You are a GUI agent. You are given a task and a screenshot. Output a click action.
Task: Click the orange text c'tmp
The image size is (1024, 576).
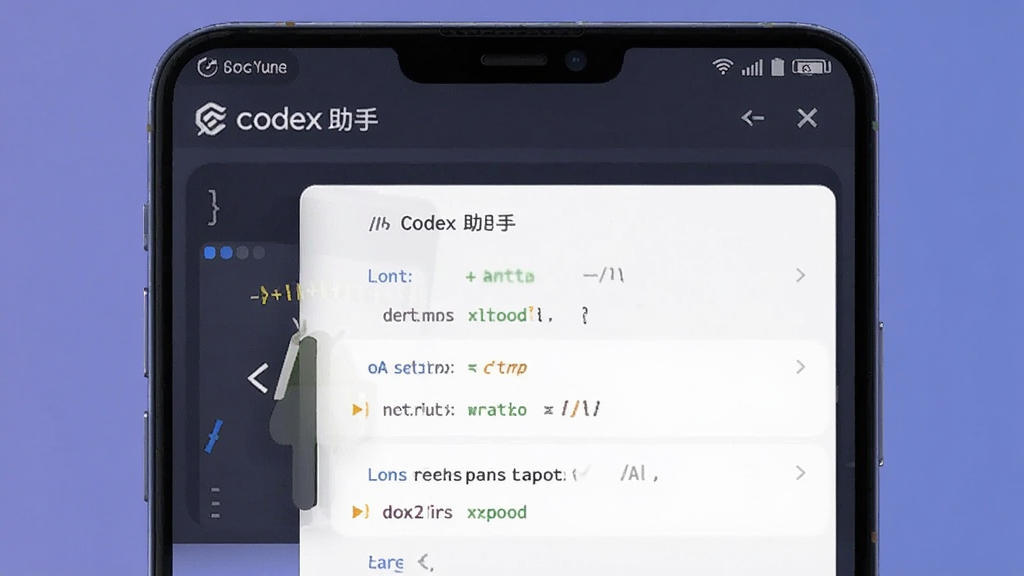505,368
